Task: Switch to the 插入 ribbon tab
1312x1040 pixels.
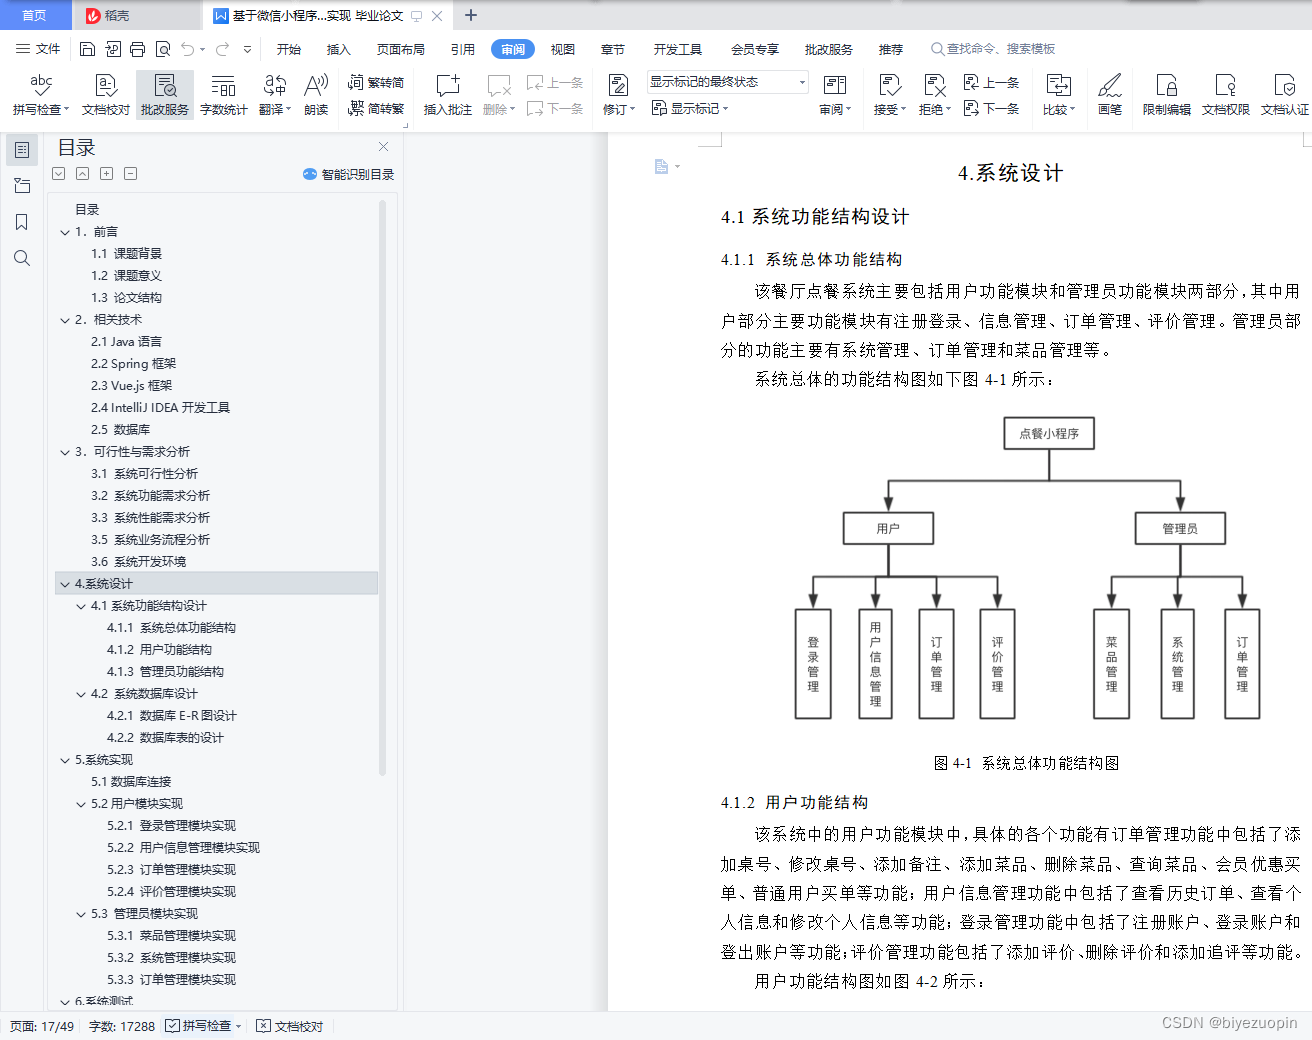Action: coord(339,49)
